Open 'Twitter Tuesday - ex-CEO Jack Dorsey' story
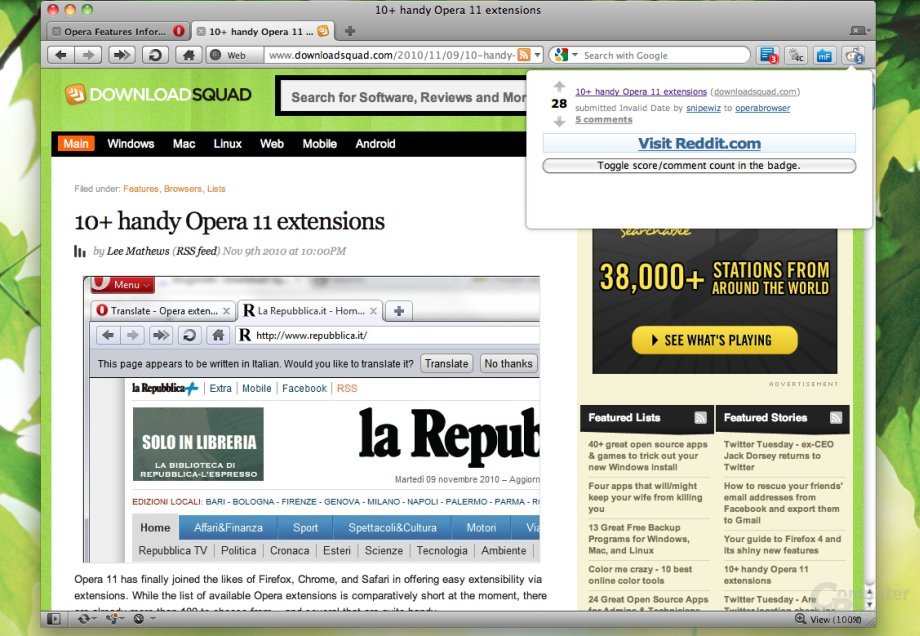Image resolution: width=920 pixels, height=636 pixels. click(x=779, y=456)
